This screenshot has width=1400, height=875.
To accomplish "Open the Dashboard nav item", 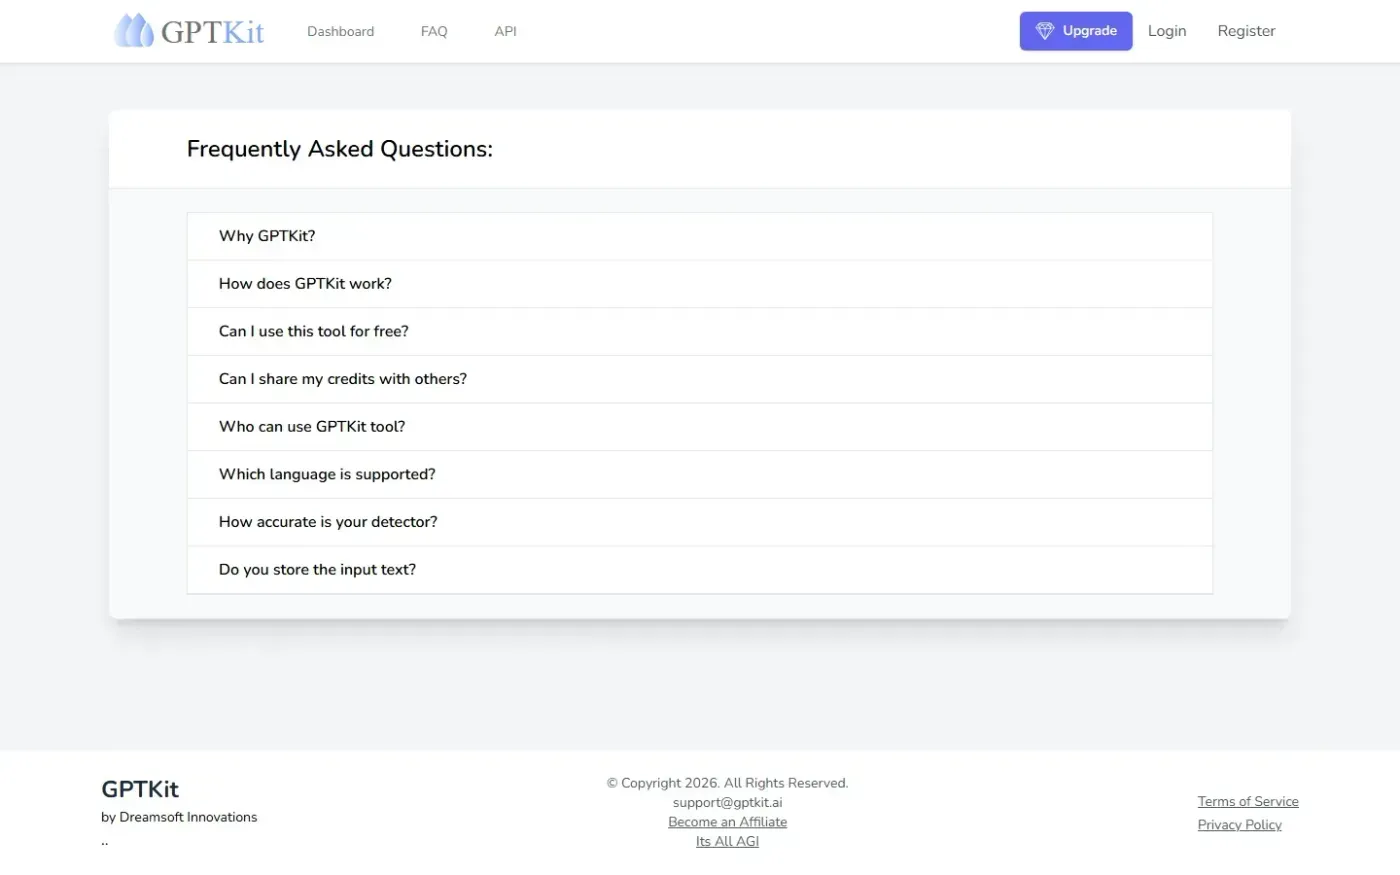I will [x=340, y=31].
